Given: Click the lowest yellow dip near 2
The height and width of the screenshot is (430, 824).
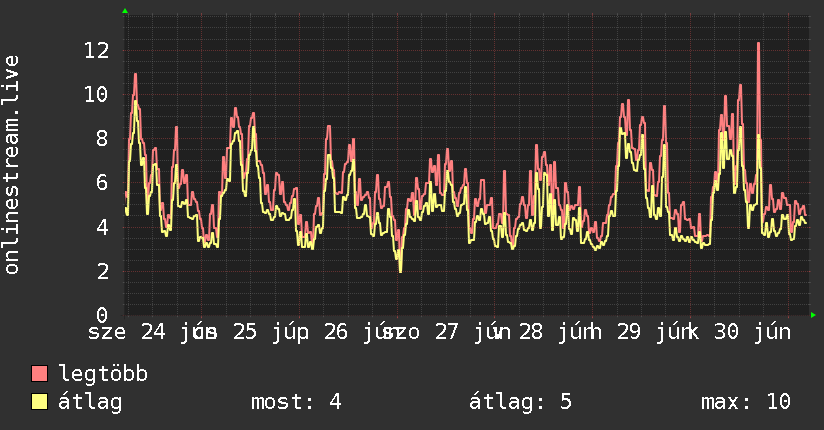Looking at the screenshot, I should point(400,270).
